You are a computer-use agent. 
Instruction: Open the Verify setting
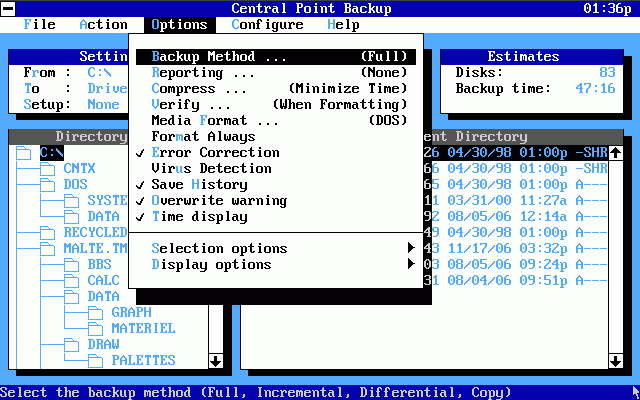pos(276,104)
